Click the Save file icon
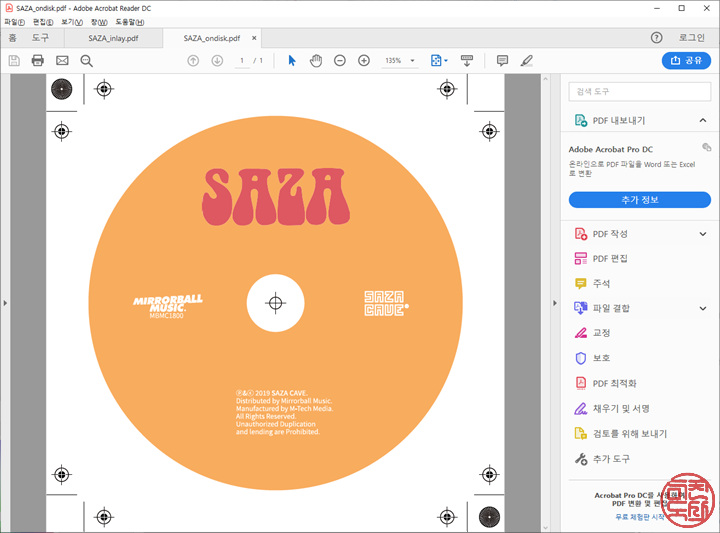 (14, 61)
